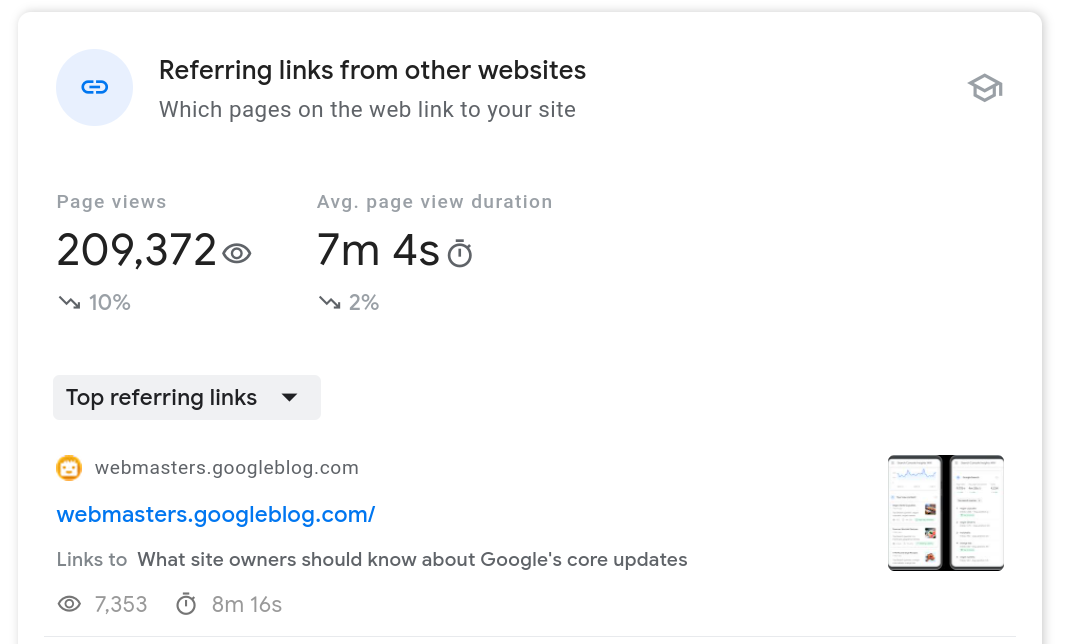The width and height of the screenshot is (1066, 644).
Task: Click the Page views label
Action: pos(111,201)
